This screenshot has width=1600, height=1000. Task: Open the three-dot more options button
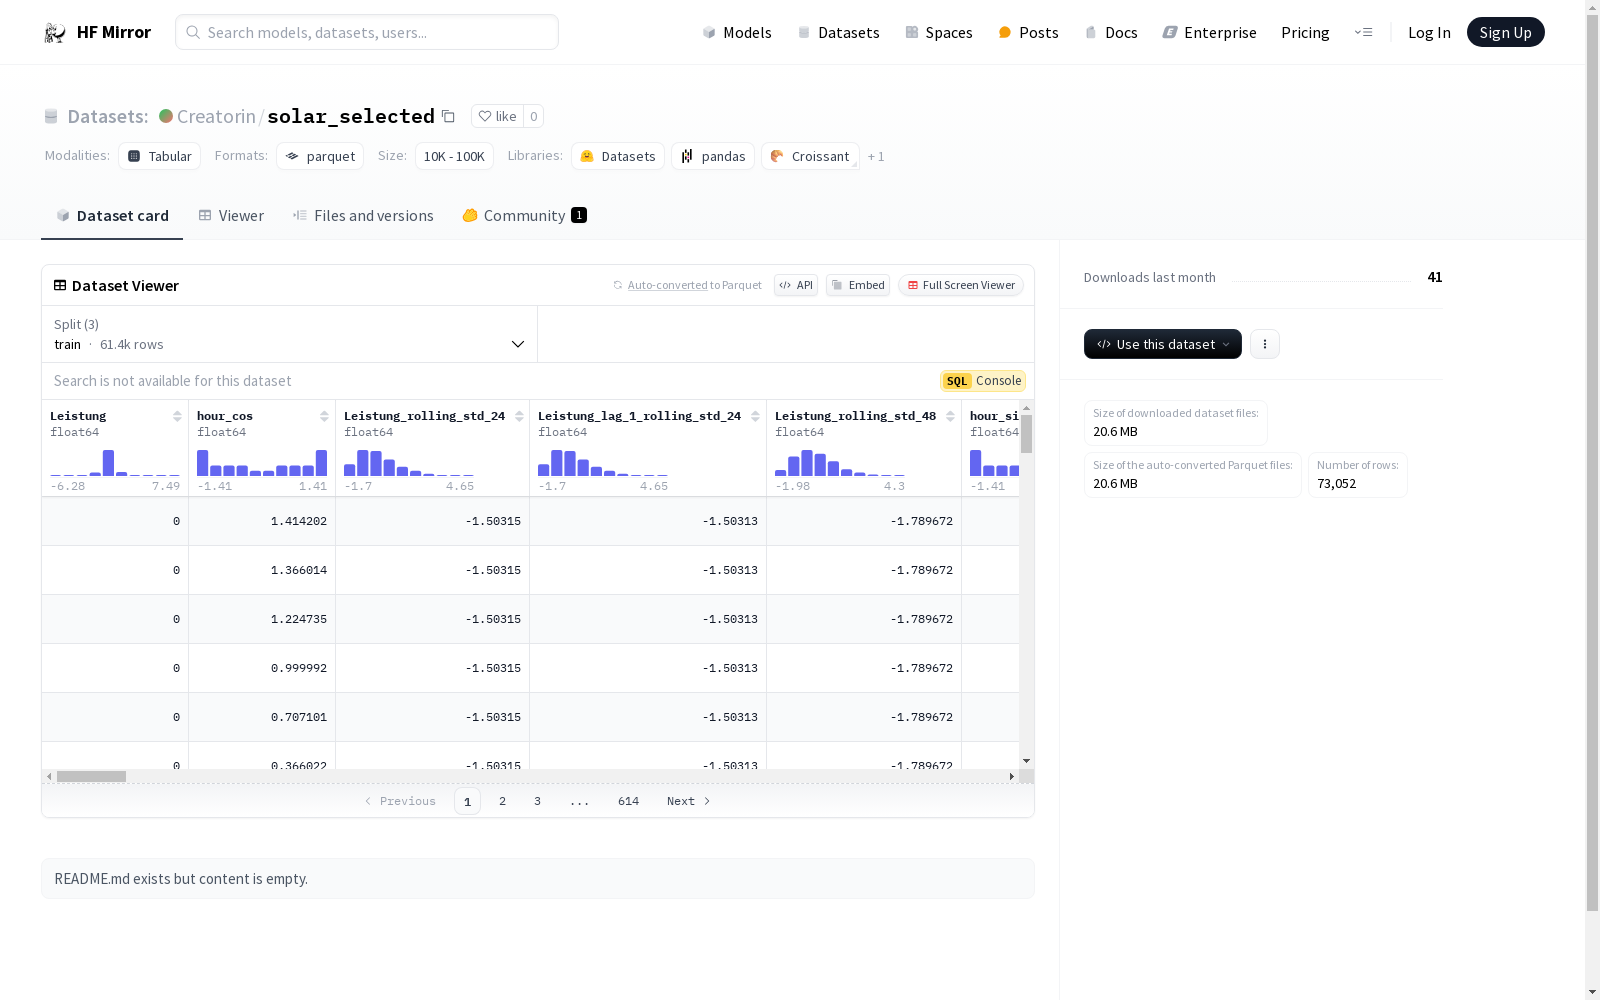1265,344
